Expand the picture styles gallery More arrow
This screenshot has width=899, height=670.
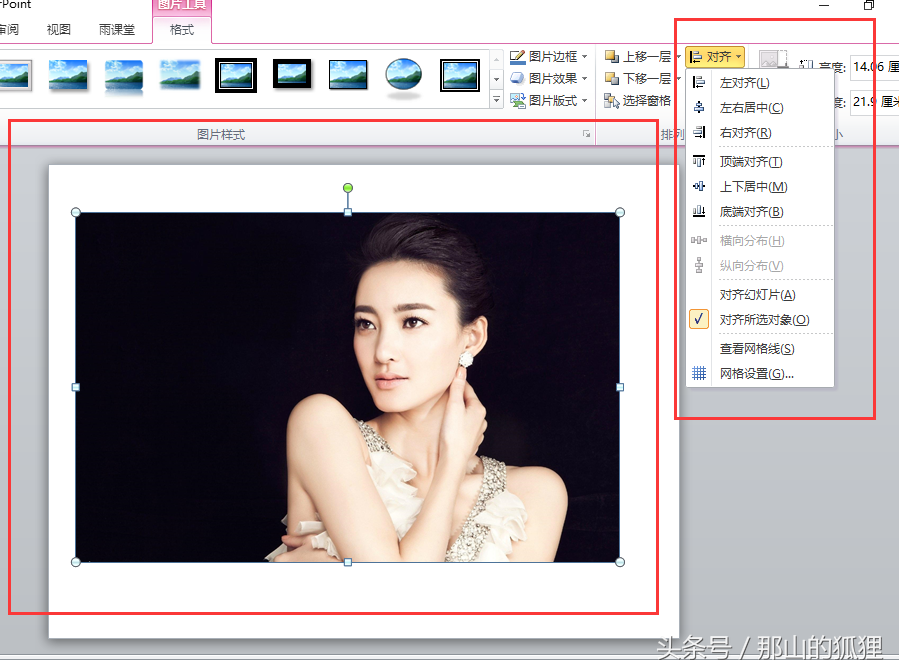coord(497,100)
